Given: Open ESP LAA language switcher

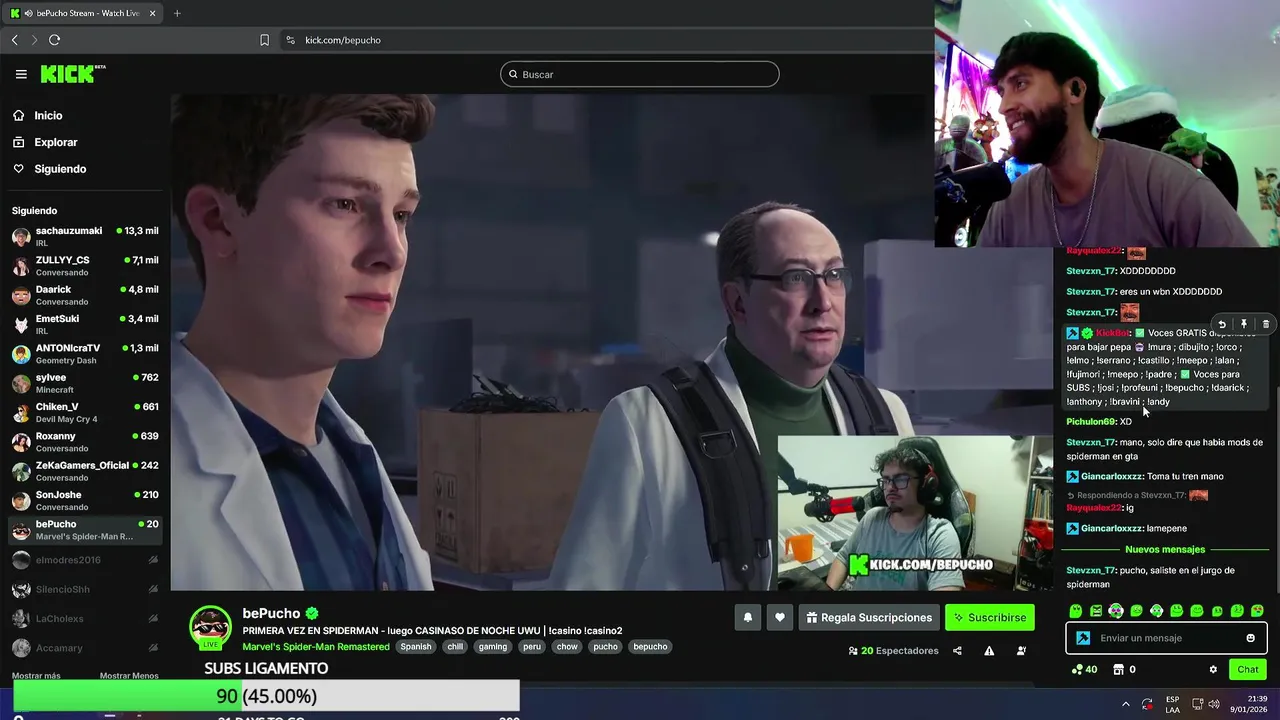Looking at the screenshot, I should (1172, 704).
